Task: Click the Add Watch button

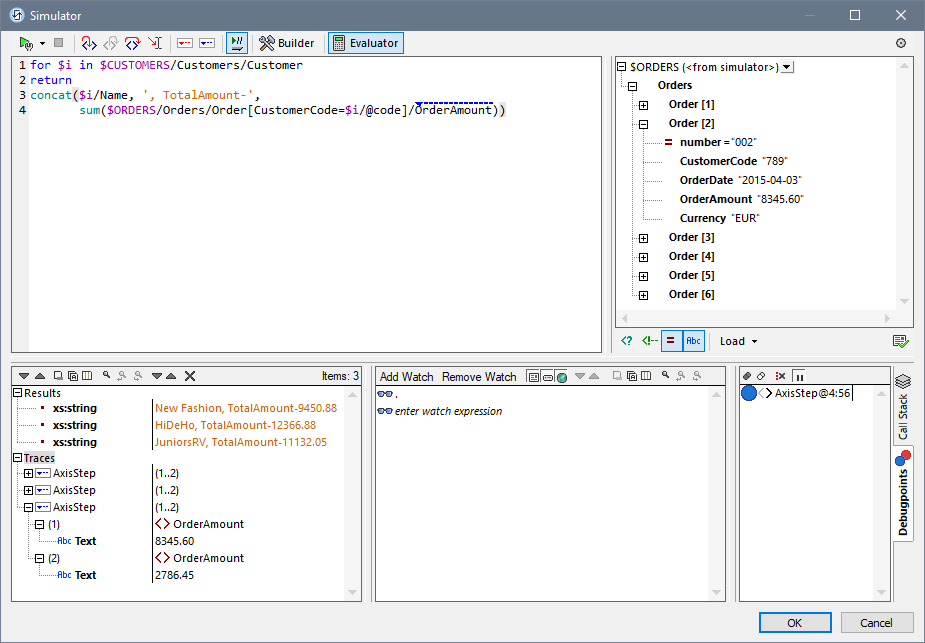Action: click(x=406, y=377)
